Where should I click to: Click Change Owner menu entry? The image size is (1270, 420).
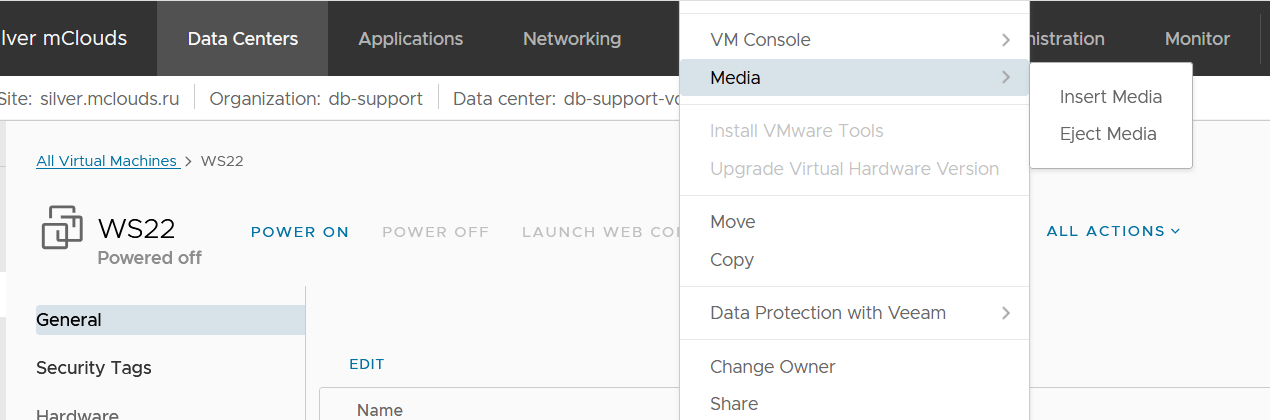[772, 367]
